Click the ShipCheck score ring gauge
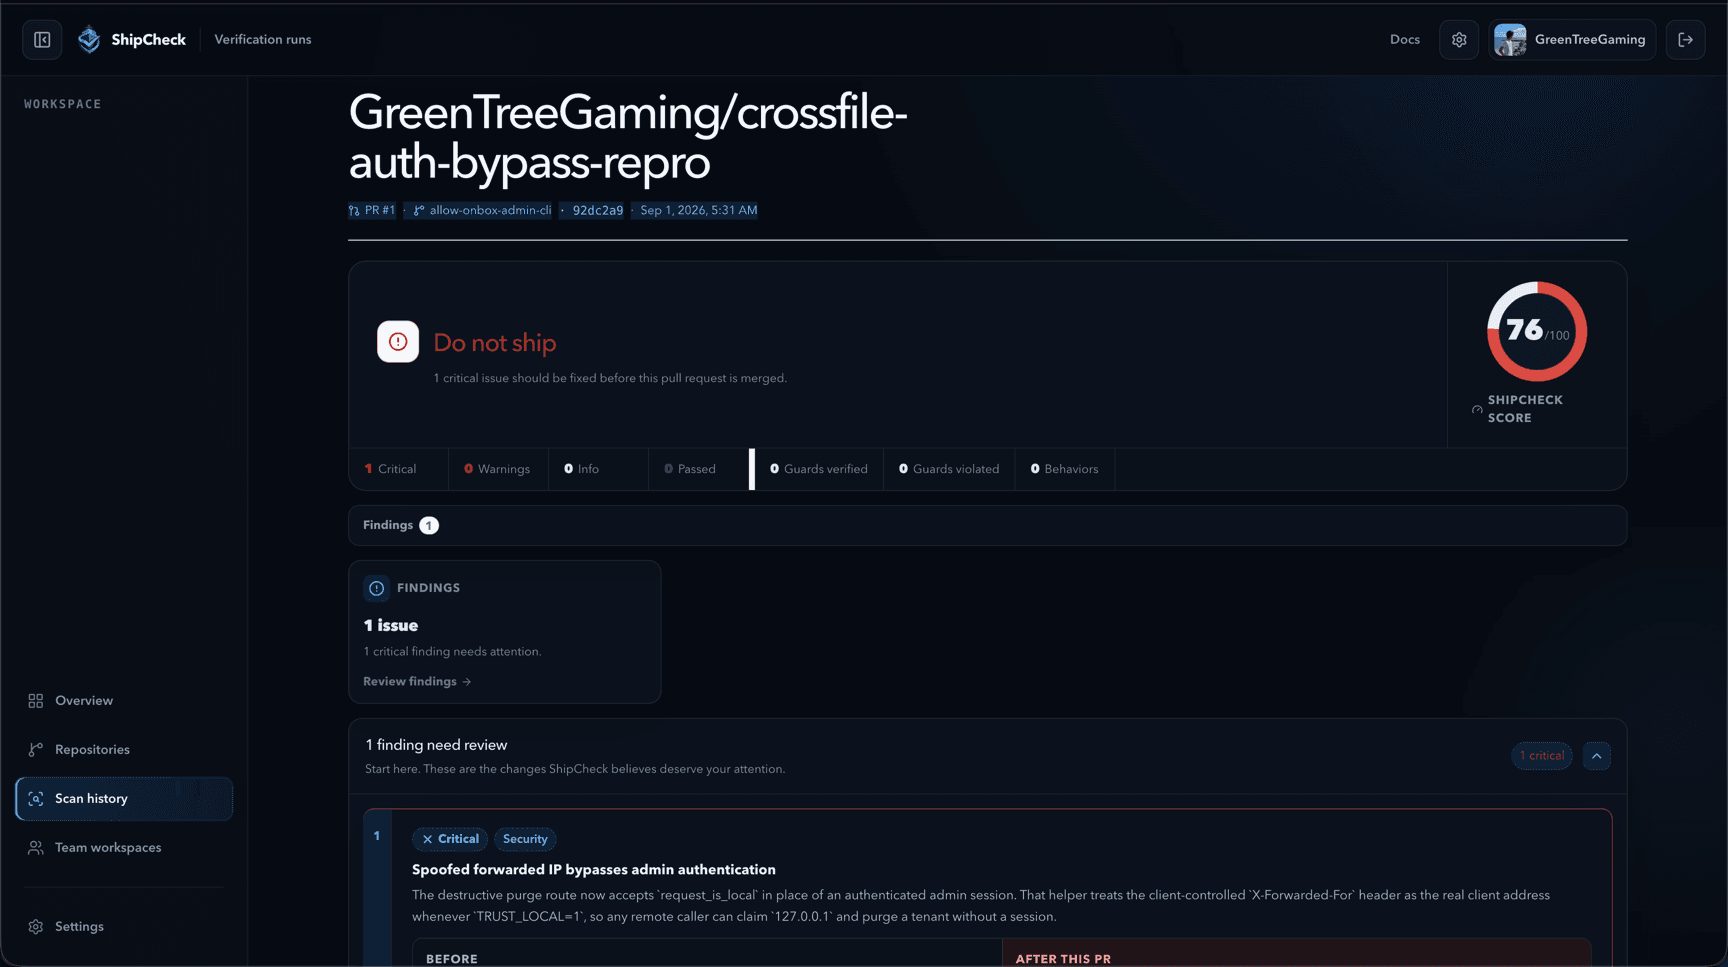Screen dimensions: 1728x967 click(x=1537, y=331)
